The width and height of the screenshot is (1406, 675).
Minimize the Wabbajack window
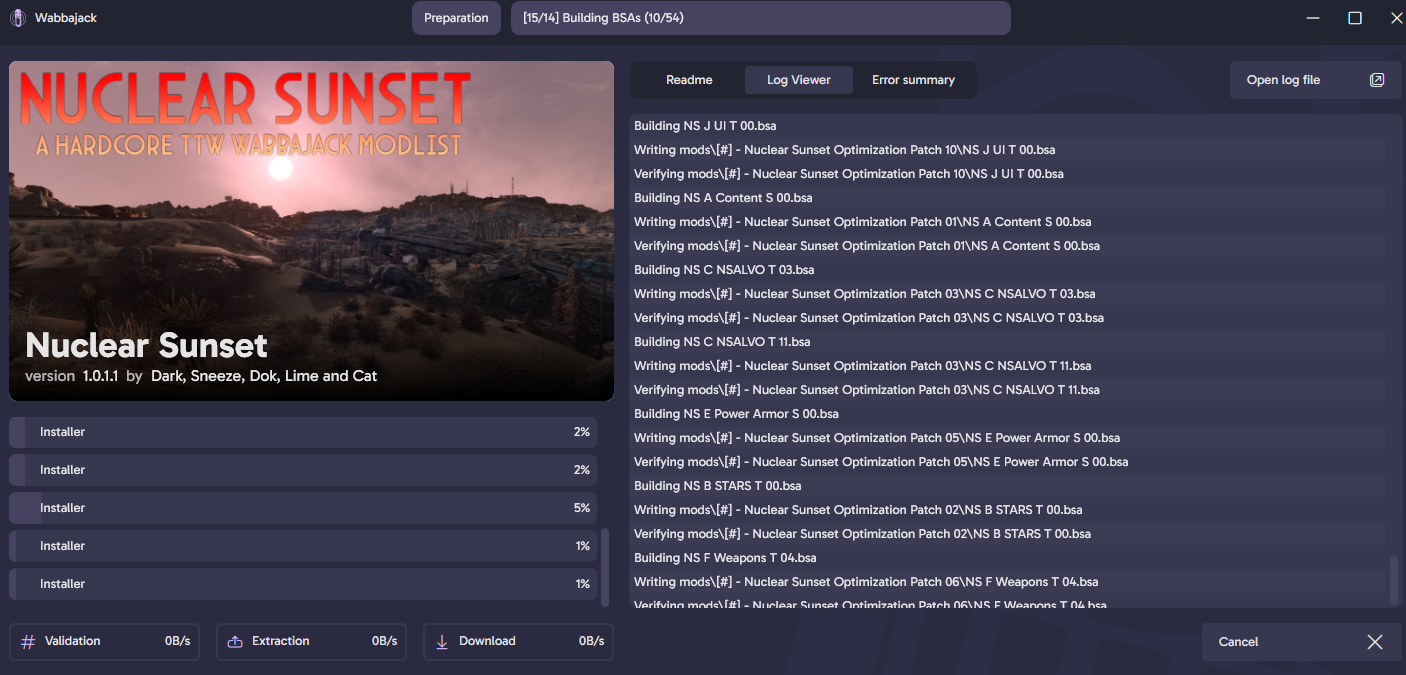click(x=1313, y=18)
